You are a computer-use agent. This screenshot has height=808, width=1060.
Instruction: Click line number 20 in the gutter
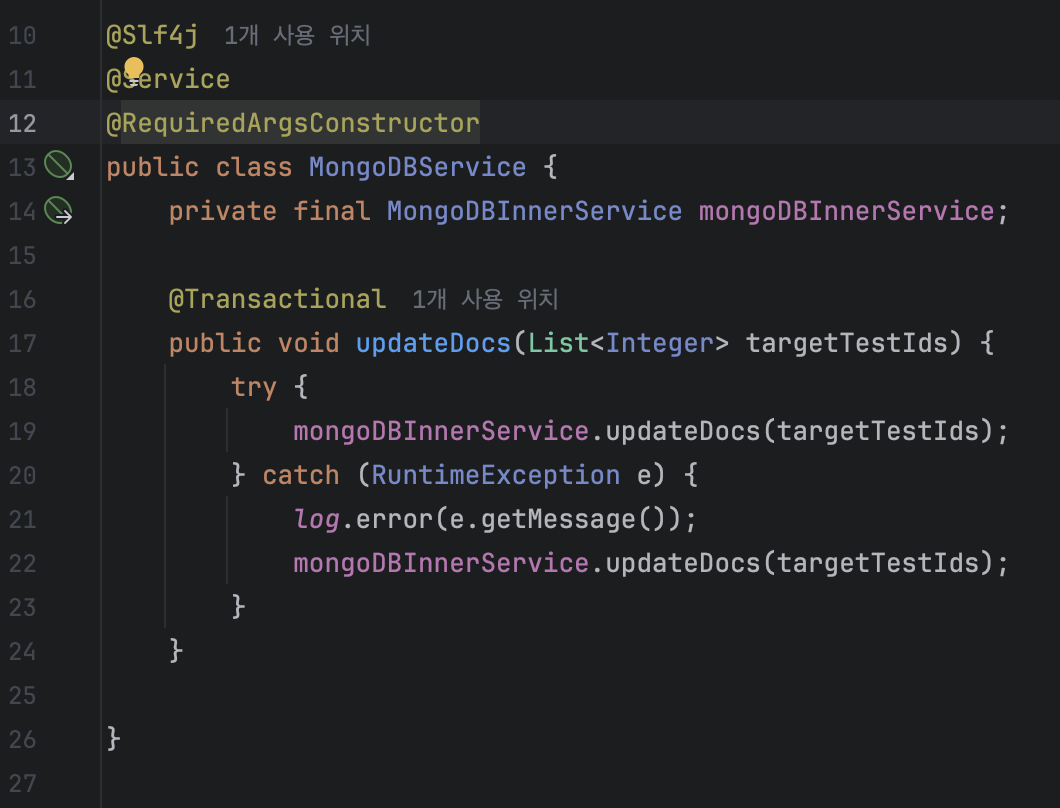[22, 475]
